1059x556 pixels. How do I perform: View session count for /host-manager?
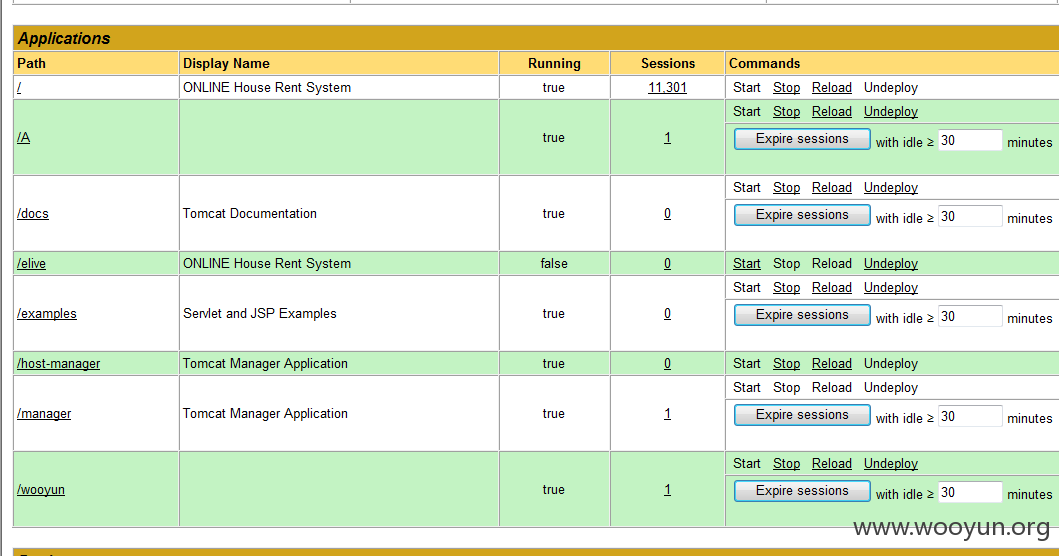tap(667, 363)
